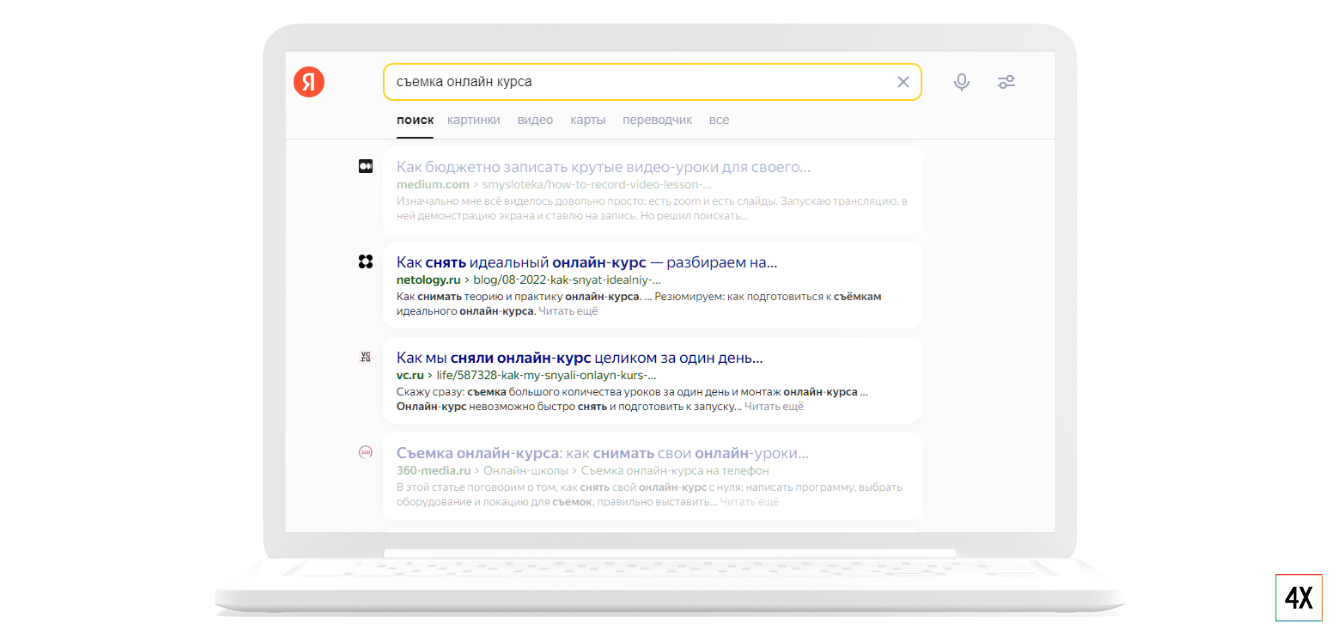Click the Medium favicon icon
This screenshot has width=1340, height=640.
[x=366, y=166]
